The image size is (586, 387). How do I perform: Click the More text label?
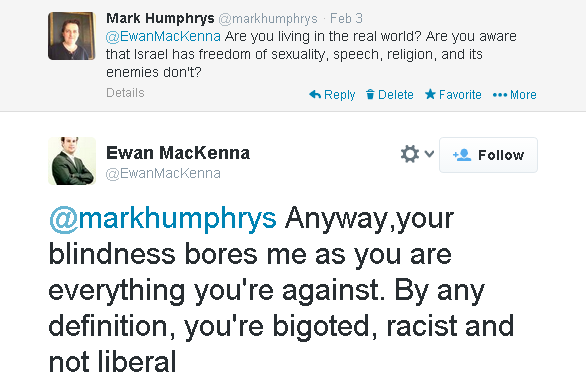tap(523, 95)
